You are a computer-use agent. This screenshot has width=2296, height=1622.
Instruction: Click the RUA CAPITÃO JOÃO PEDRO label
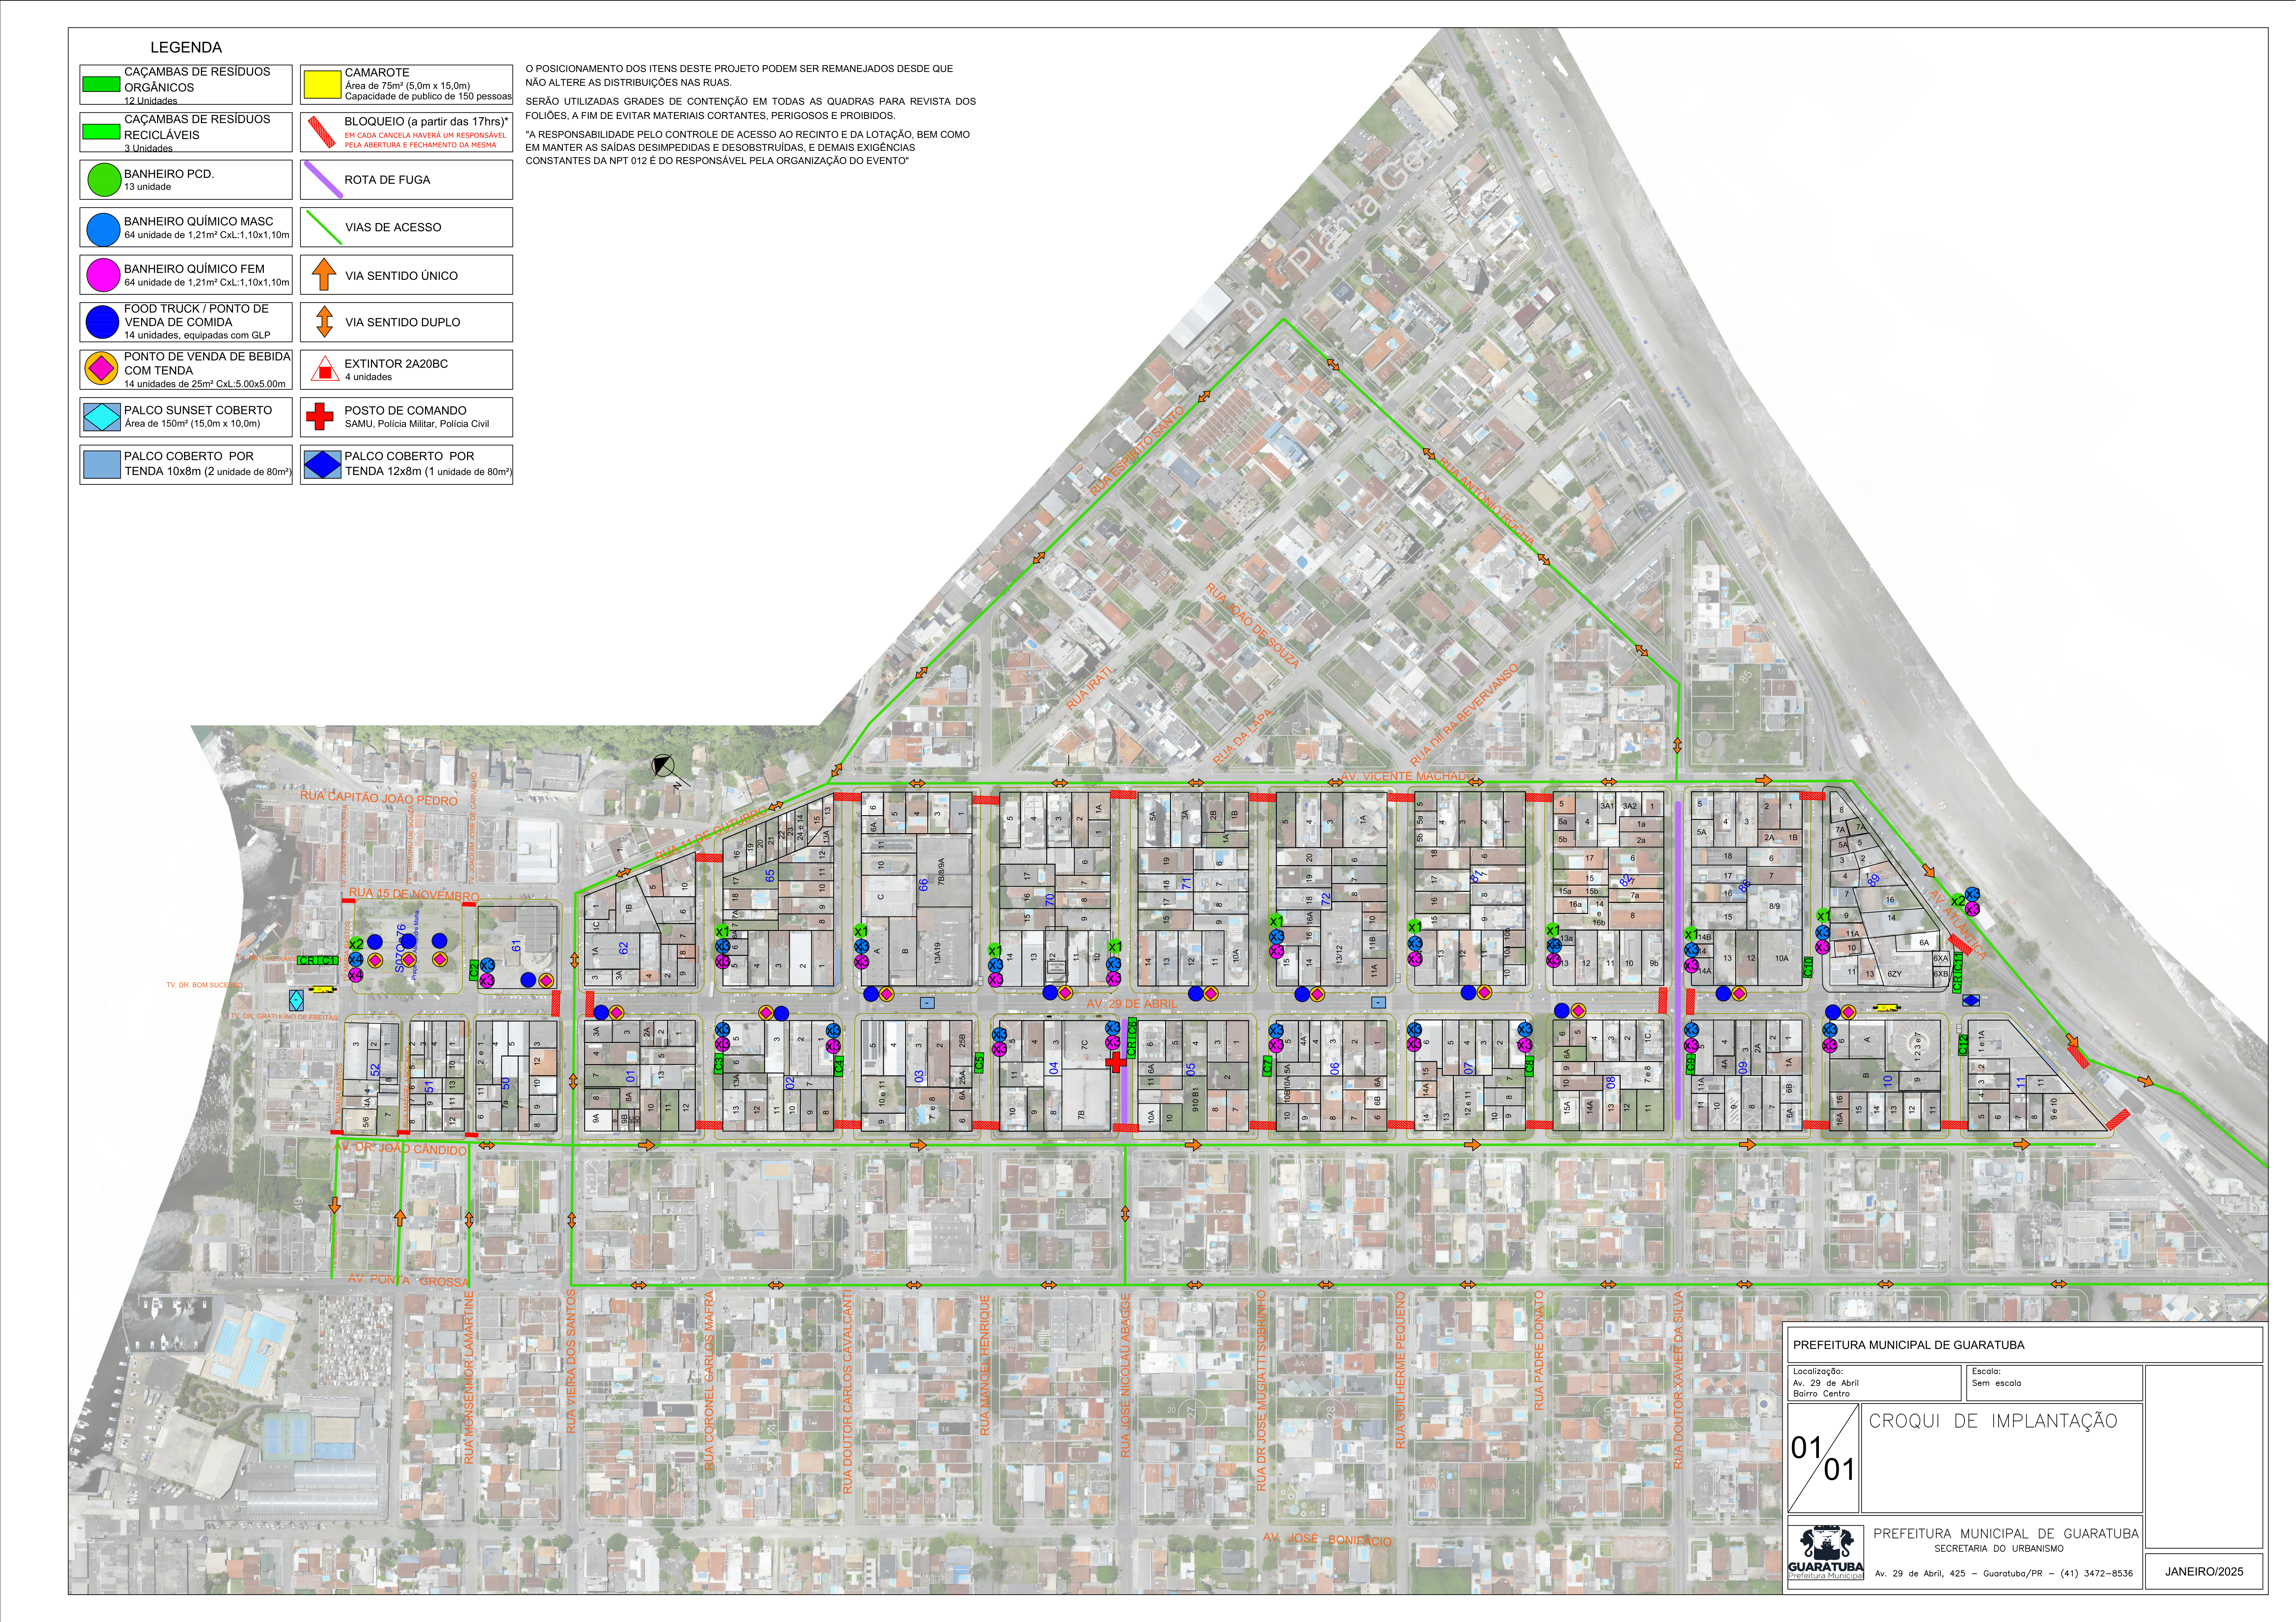(379, 798)
